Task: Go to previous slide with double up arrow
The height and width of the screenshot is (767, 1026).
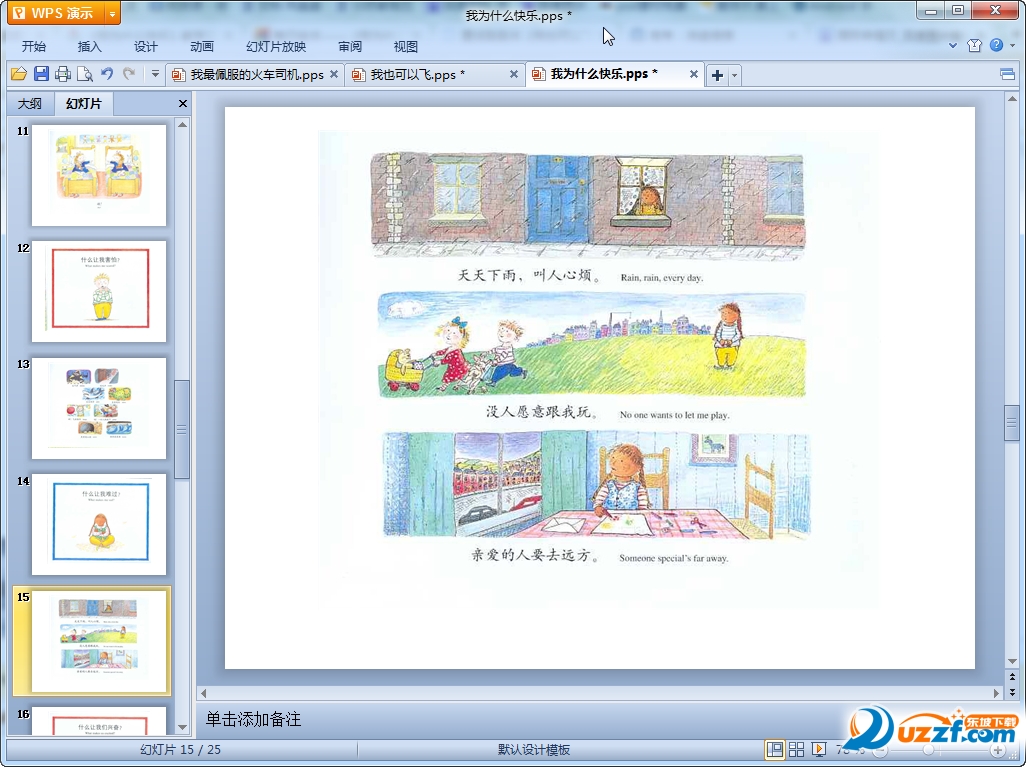Action: (x=1012, y=677)
